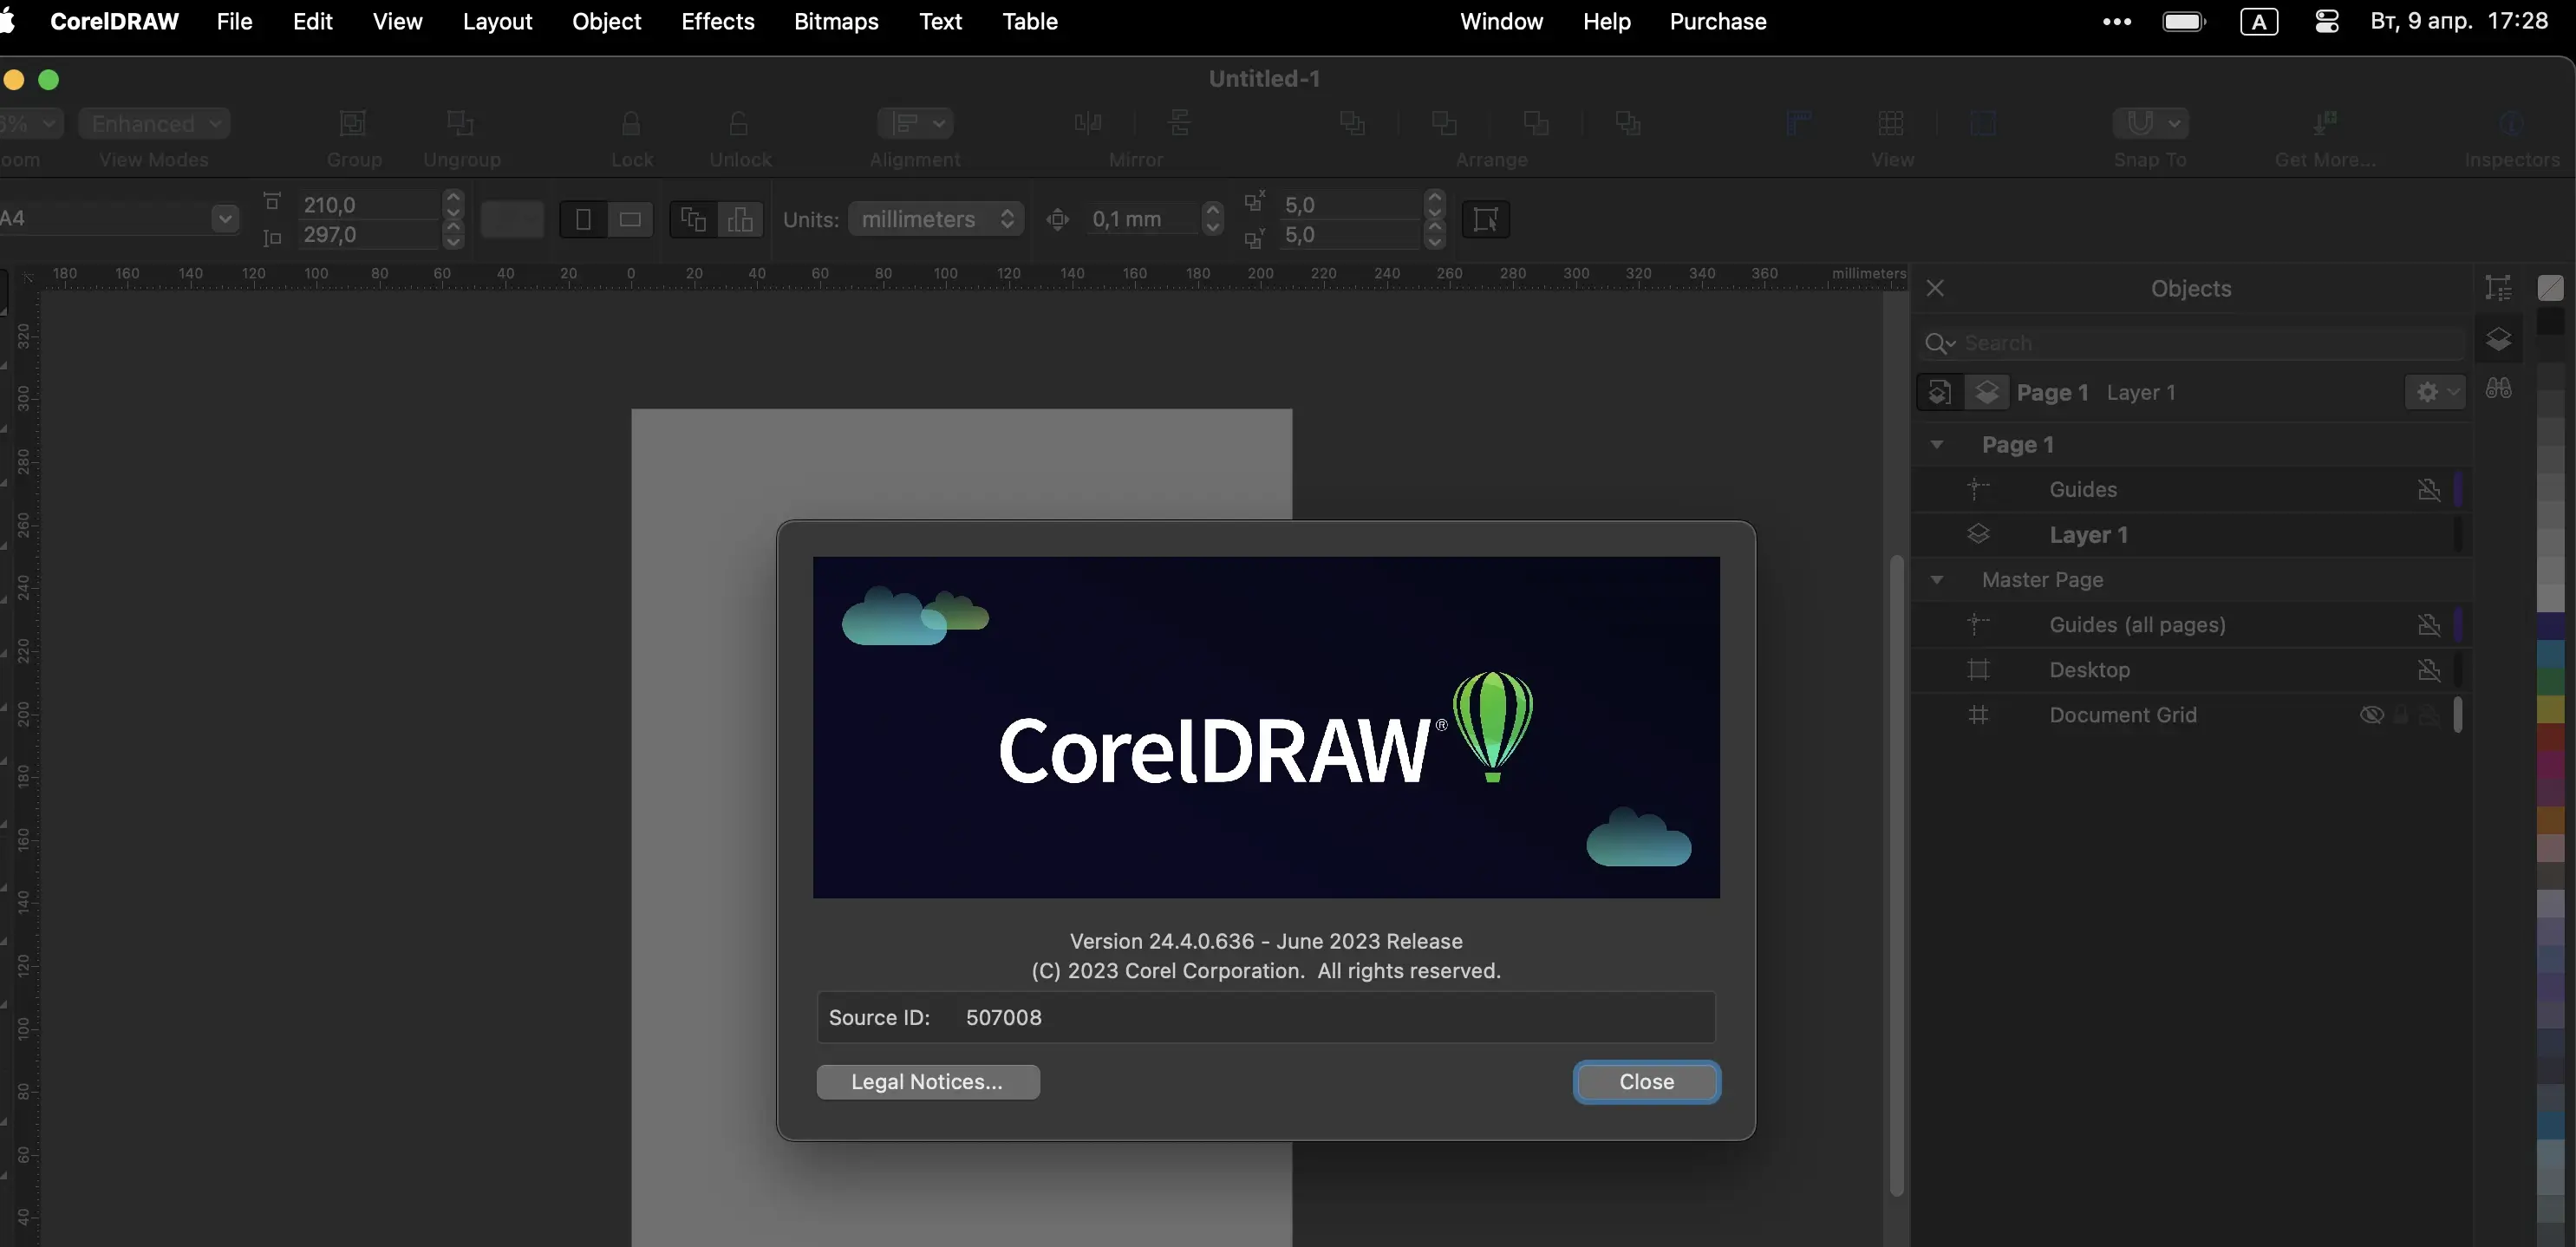The image size is (2576, 1247).
Task: Set page orientation to Landscape
Action: [630, 219]
